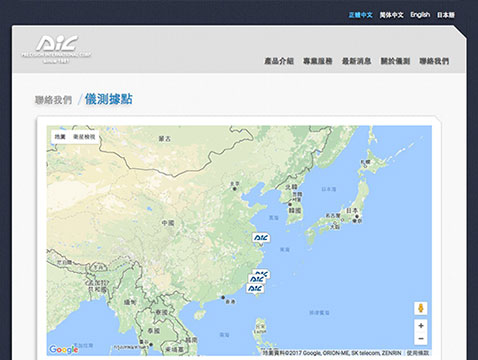
Task: Click the Google logo on map
Action: click(x=63, y=349)
